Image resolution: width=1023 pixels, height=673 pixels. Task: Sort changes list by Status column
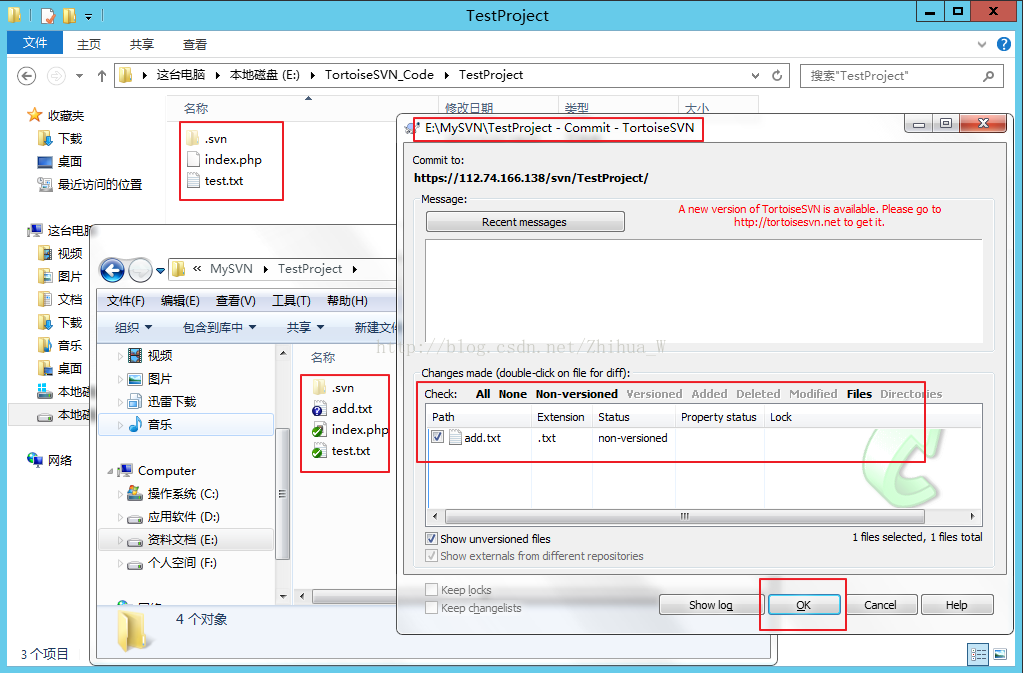pyautogui.click(x=634, y=417)
